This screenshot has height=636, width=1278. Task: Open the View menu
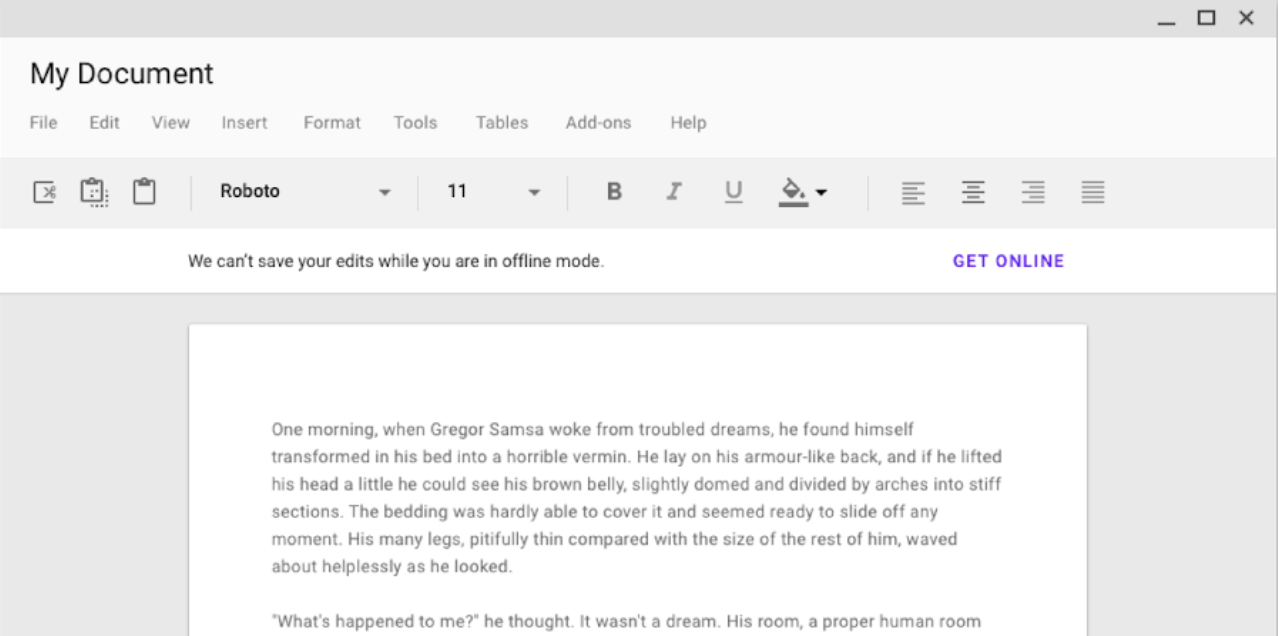[171, 123]
